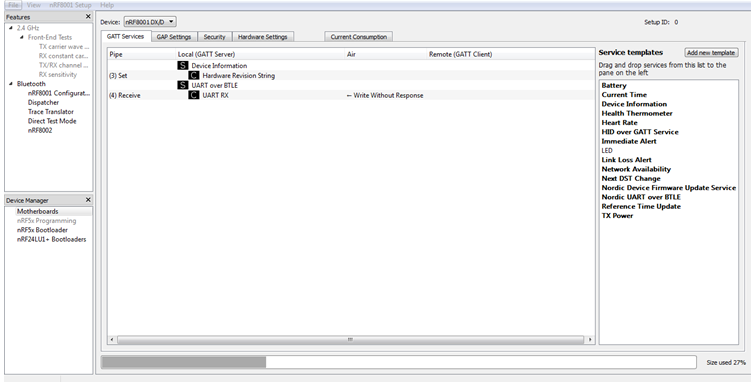The width and height of the screenshot is (752, 382).
Task: Collapse the Front-End Tests tree node
Action: (22, 37)
